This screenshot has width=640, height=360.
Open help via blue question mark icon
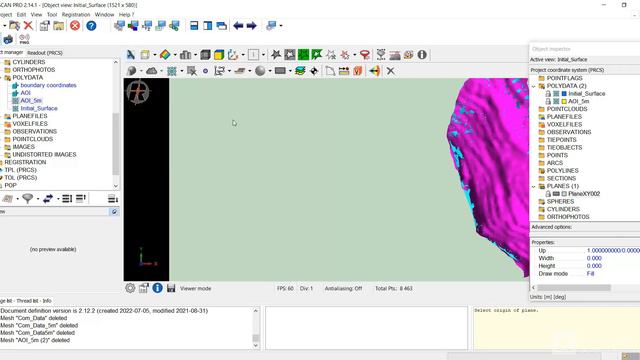91,26
